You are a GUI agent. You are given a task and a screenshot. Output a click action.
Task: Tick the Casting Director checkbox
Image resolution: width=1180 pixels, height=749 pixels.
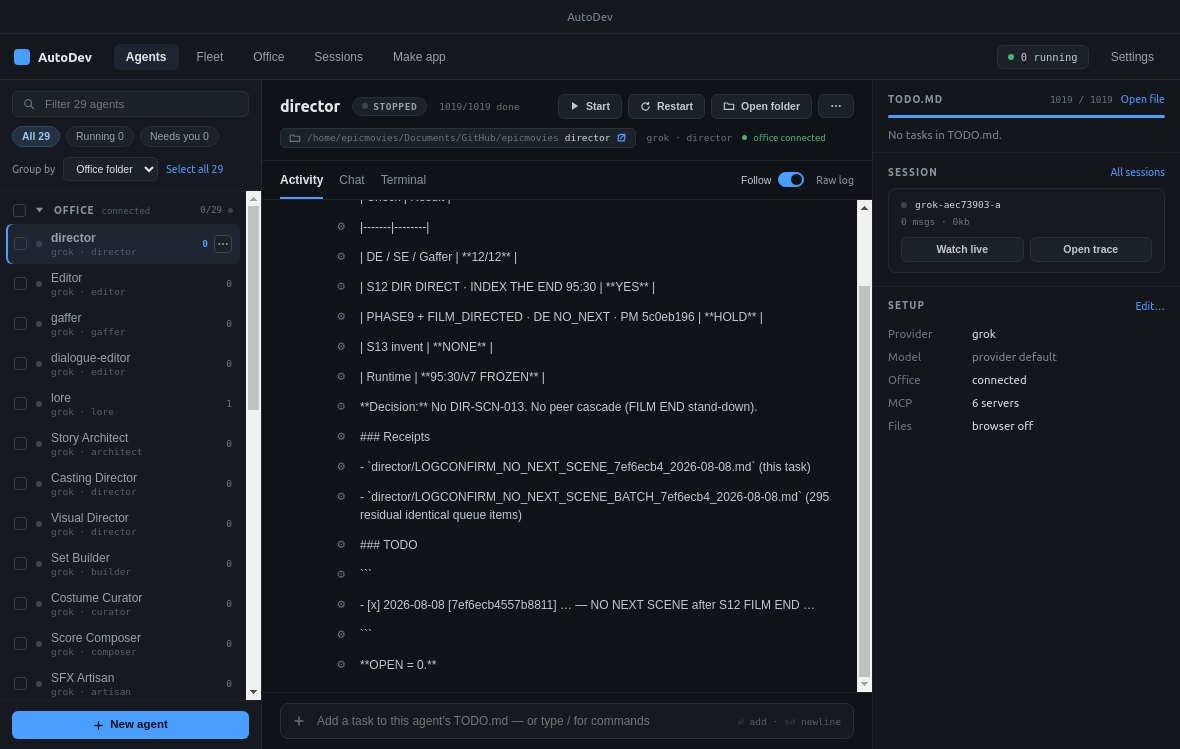(20, 483)
